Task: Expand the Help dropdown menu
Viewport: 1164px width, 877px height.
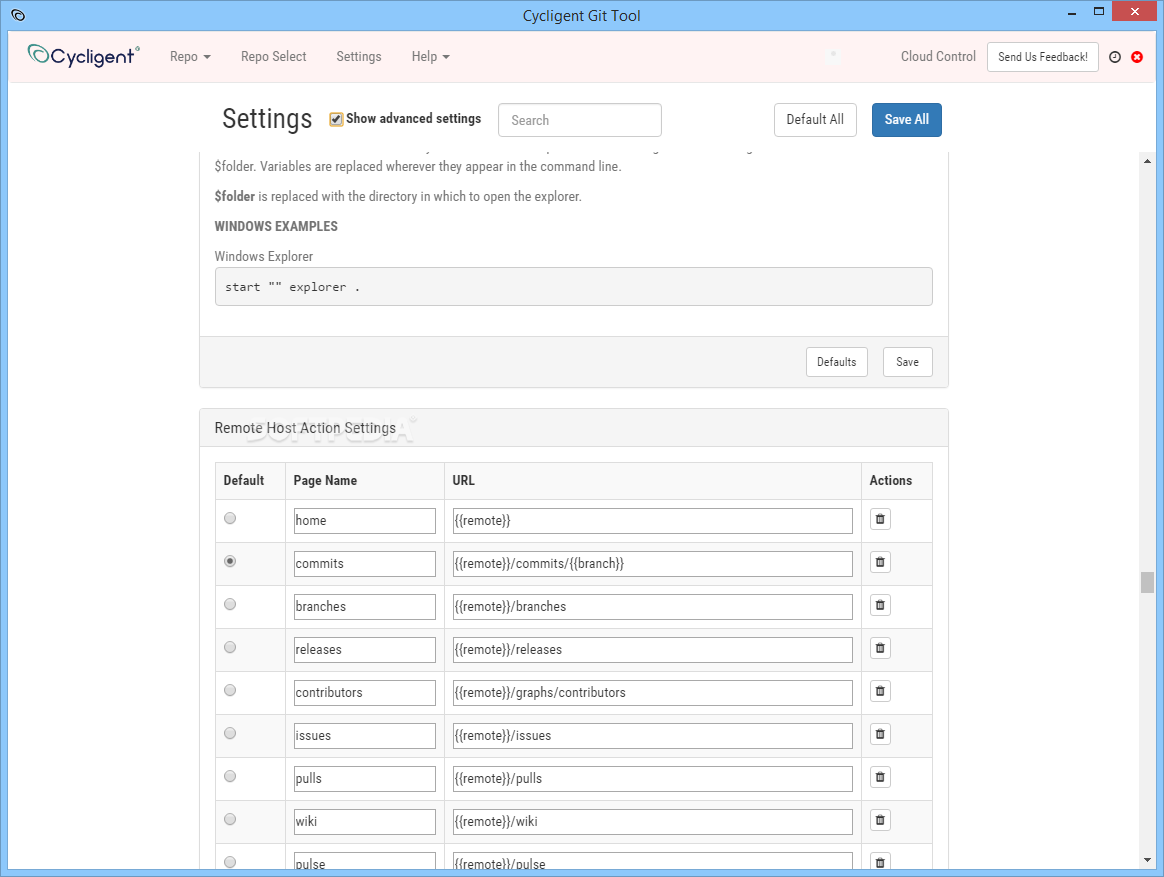Action: point(430,57)
